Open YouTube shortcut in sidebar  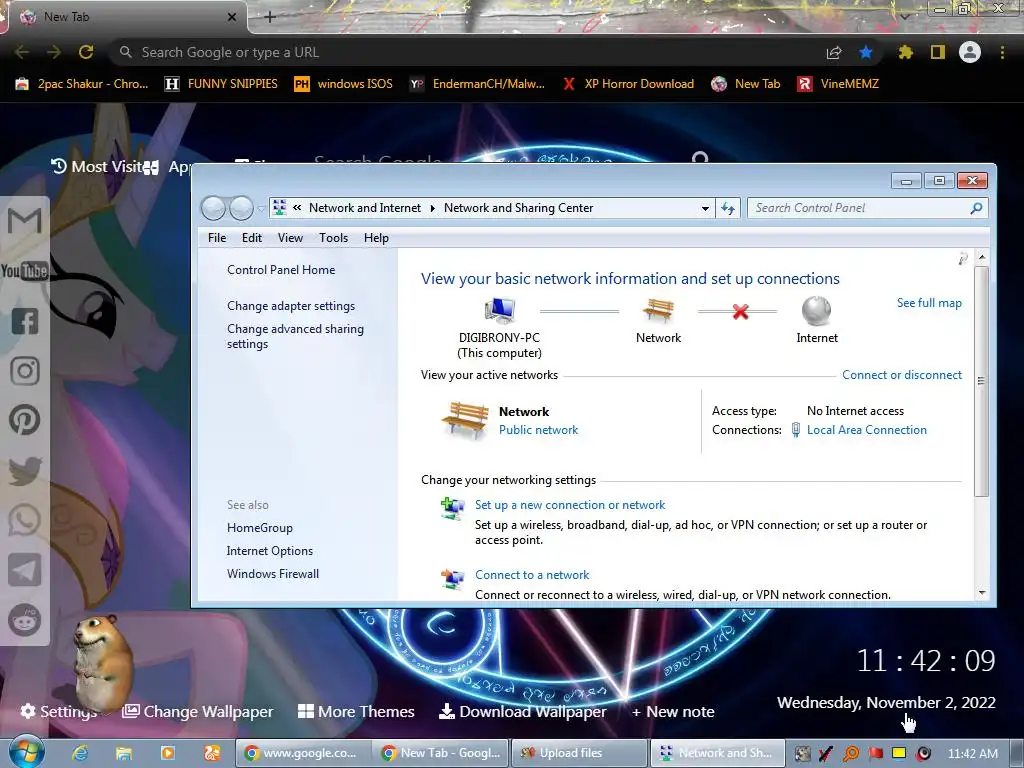pyautogui.click(x=24, y=270)
